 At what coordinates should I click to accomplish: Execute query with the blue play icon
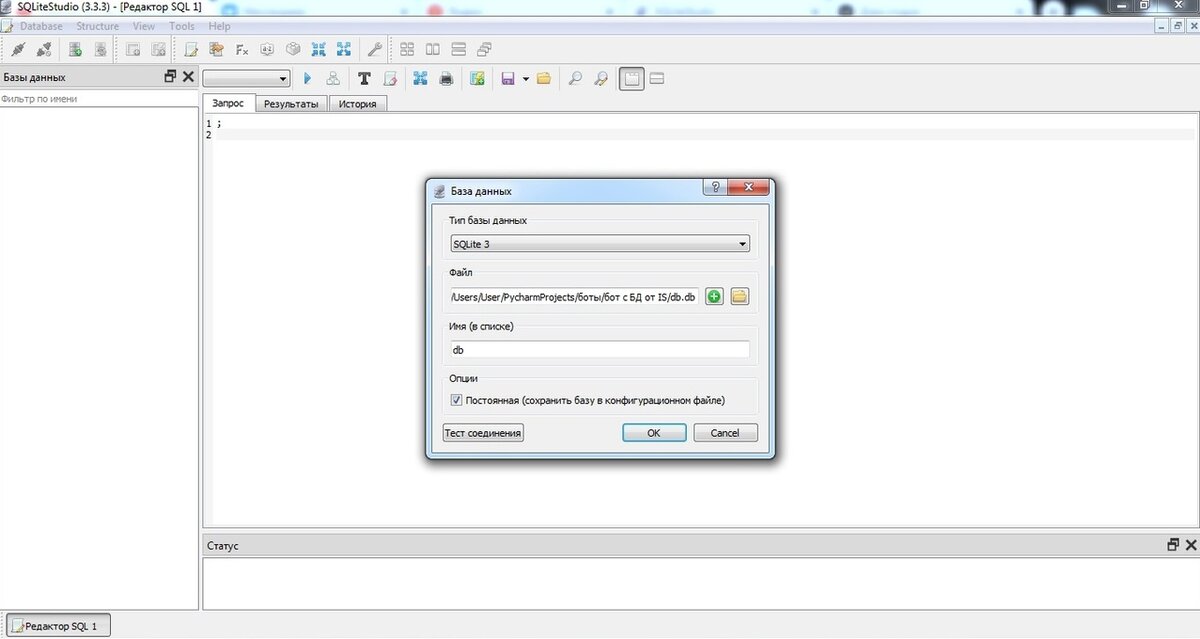(307, 78)
